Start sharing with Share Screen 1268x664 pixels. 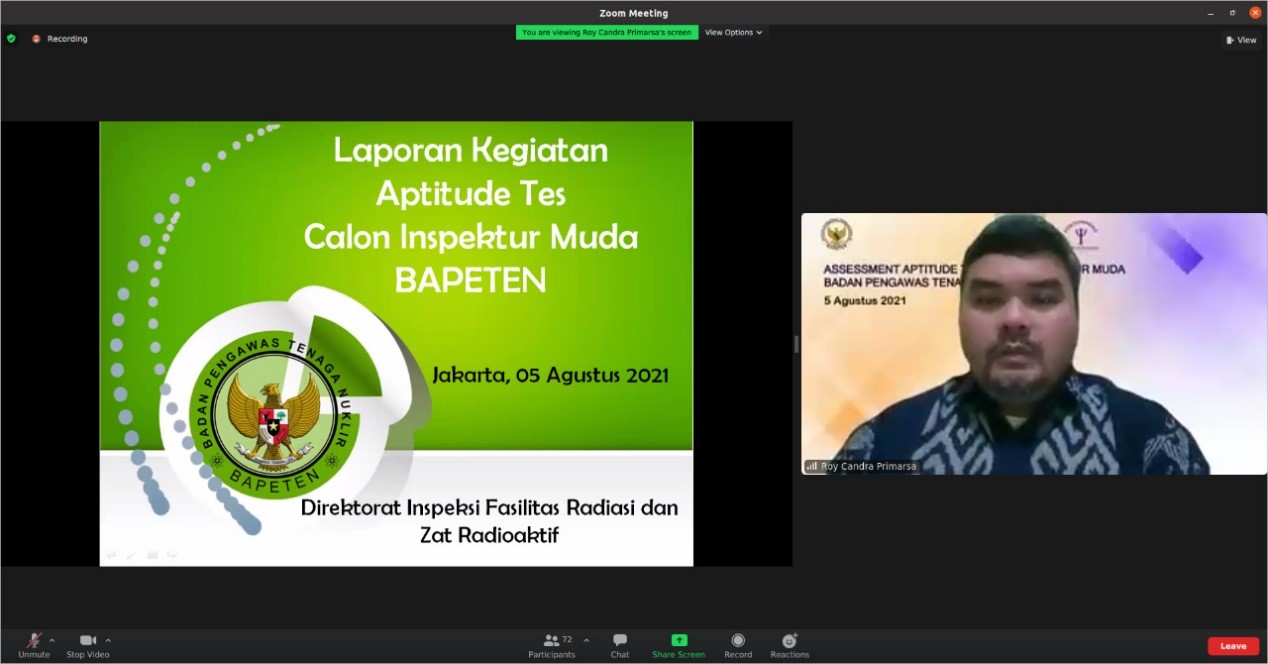(678, 645)
